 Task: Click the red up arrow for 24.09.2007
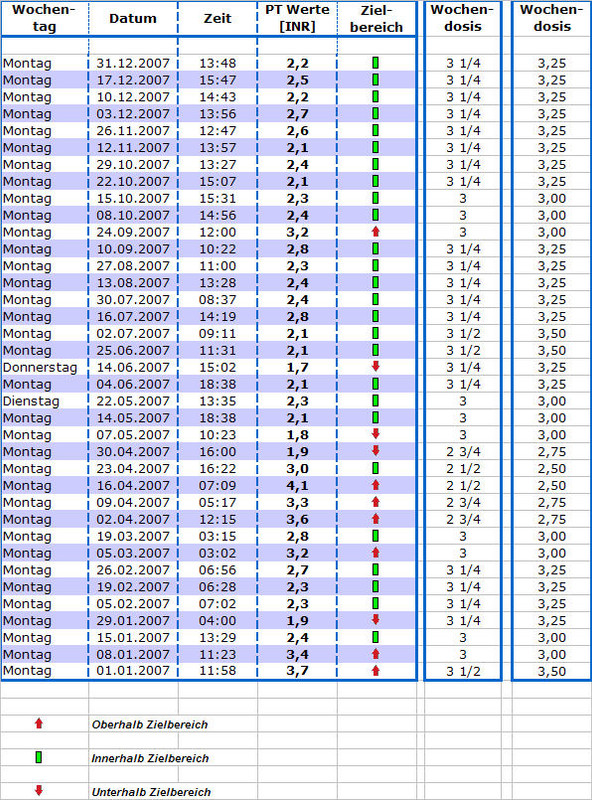(376, 232)
